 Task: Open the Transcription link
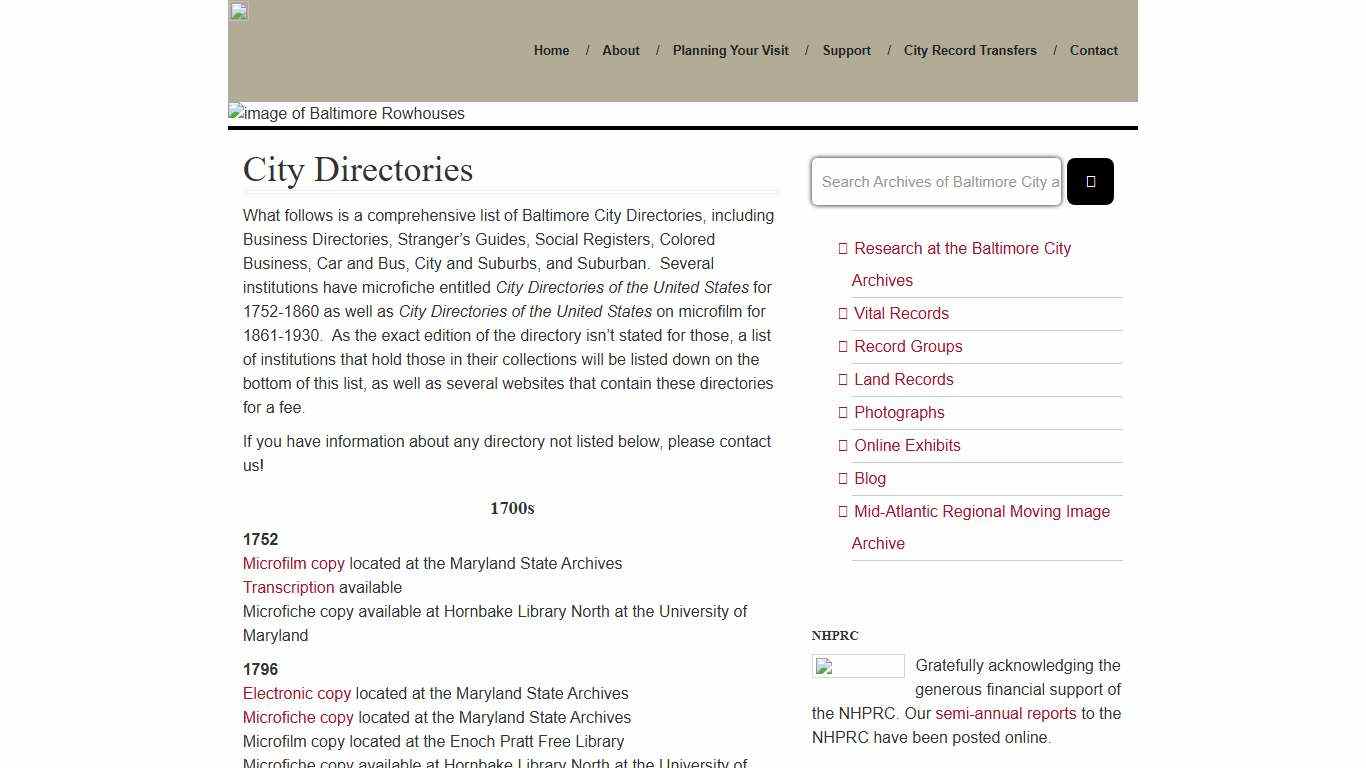click(288, 587)
